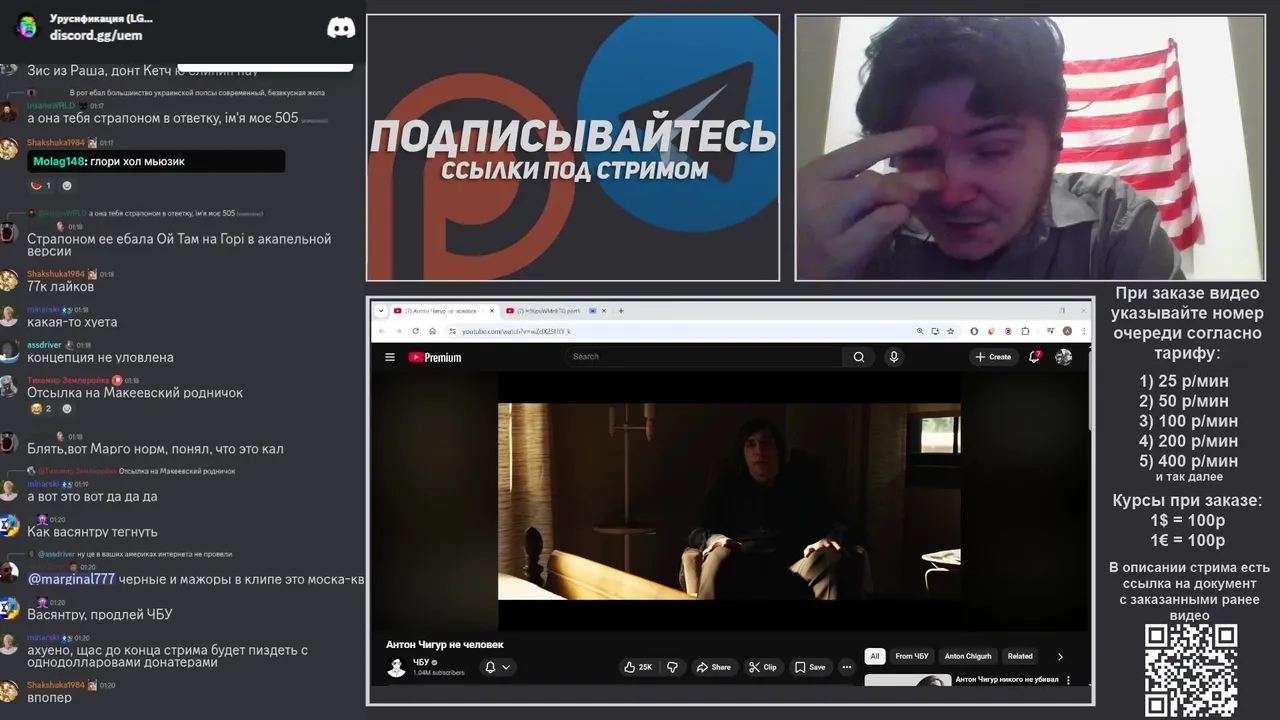Select the 'Related' filter chip
The image size is (1280, 720).
coord(1020,656)
